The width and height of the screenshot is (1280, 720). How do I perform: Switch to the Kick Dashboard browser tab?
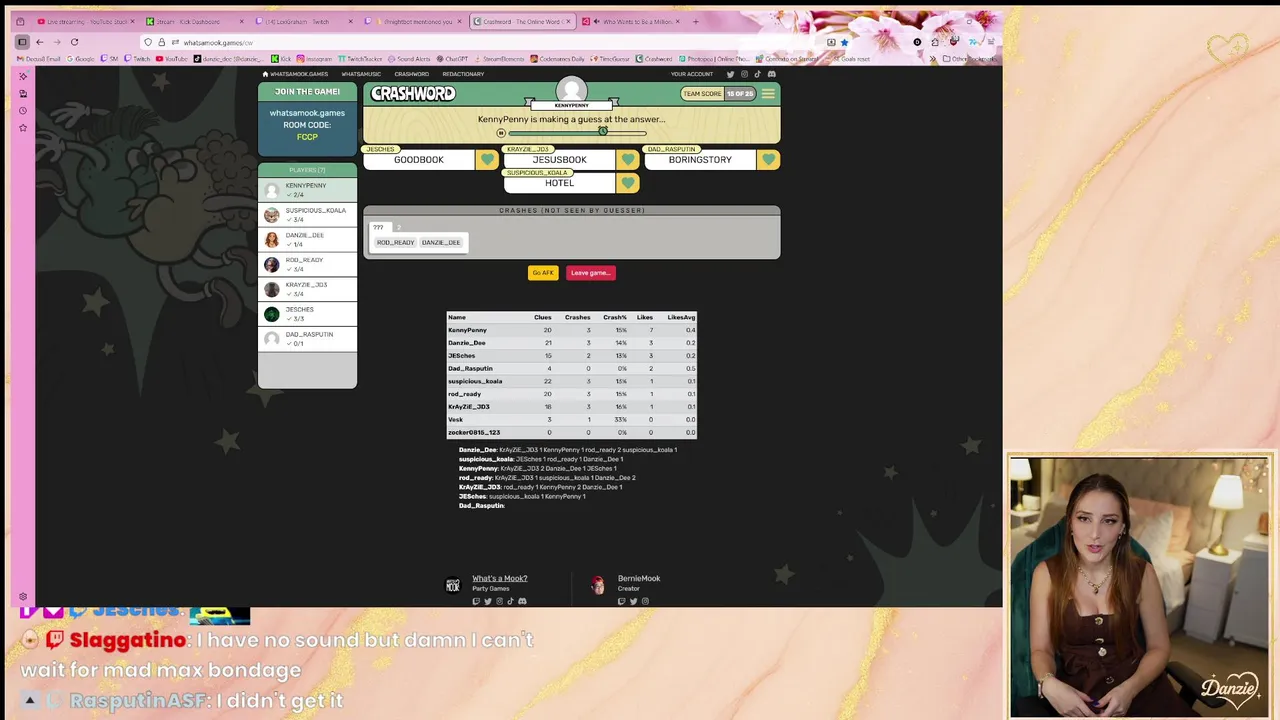pyautogui.click(x=193, y=21)
